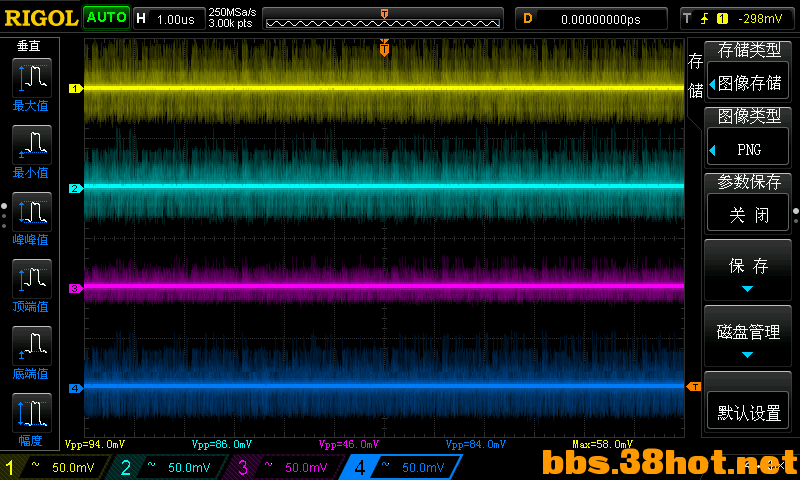Click the orange trigger level marker at right edge
Image resolution: width=800 pixels, height=480 pixels.
pos(694,387)
